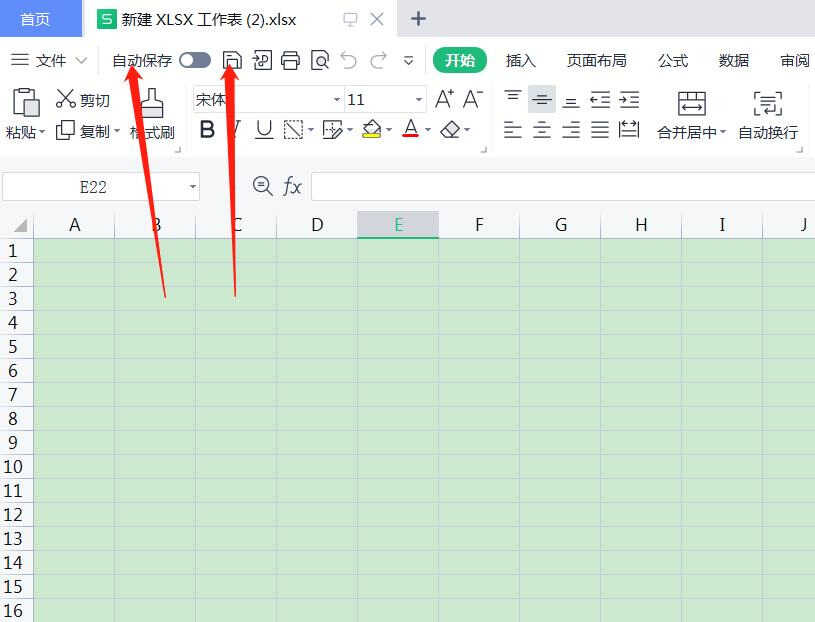Click the Save icon in quick access toolbar
The width and height of the screenshot is (815, 622).
pyautogui.click(x=232, y=60)
